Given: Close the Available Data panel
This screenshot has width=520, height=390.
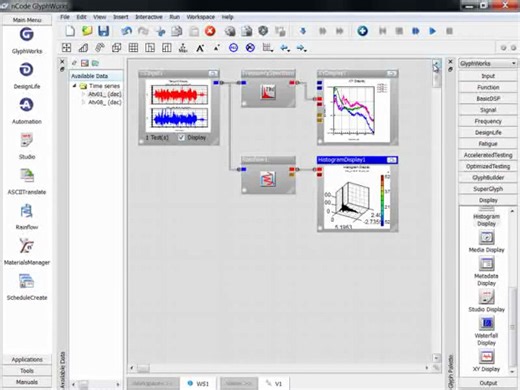Looking at the screenshot, I should [62, 62].
